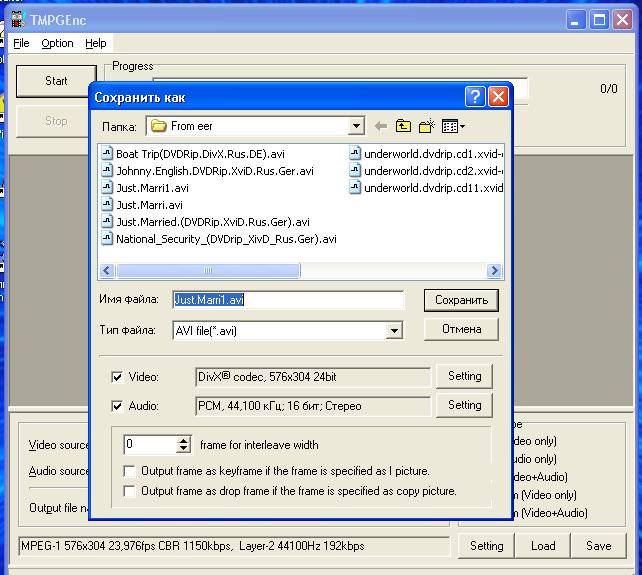Open Audio codec Setting button
Viewport: 642px width, 575px height.
coord(464,405)
